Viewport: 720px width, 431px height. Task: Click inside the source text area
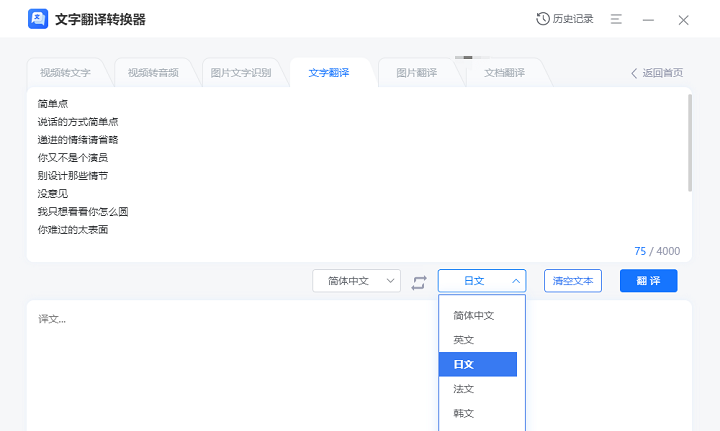tap(358, 174)
